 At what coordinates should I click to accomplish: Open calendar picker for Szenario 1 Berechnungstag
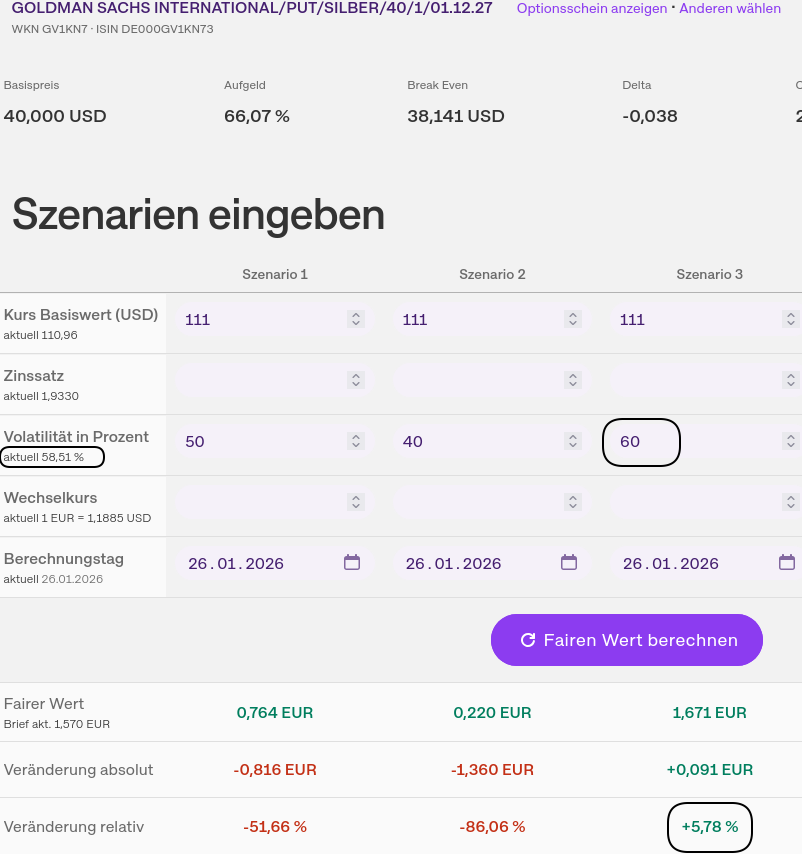352,562
